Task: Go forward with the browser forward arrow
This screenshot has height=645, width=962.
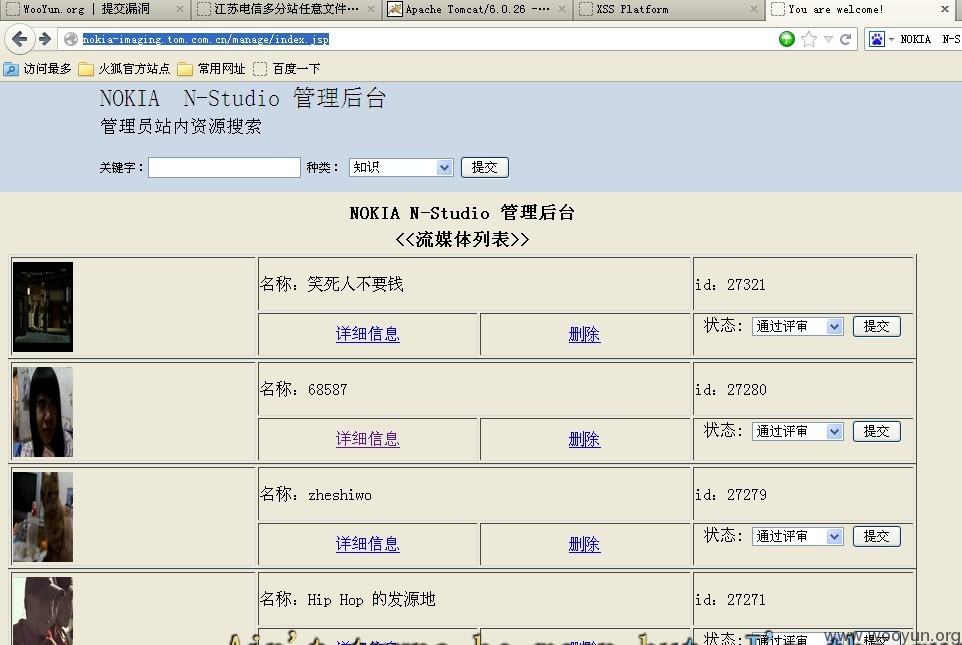Action: tap(45, 39)
